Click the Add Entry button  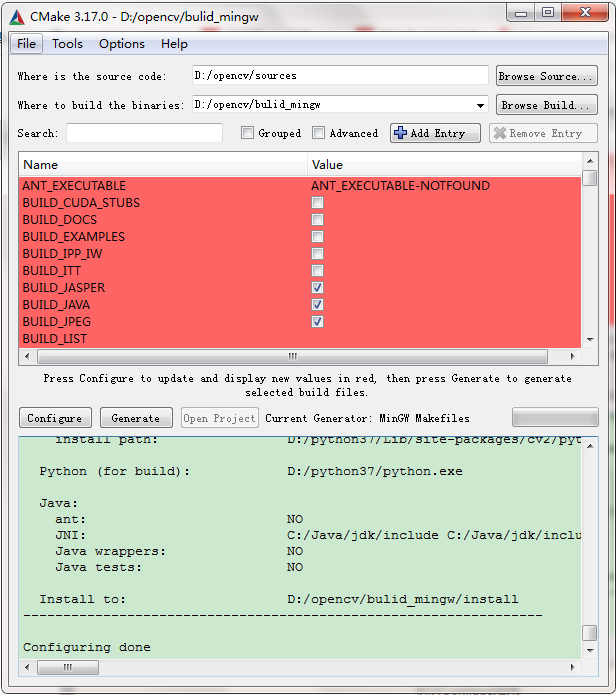coord(435,133)
